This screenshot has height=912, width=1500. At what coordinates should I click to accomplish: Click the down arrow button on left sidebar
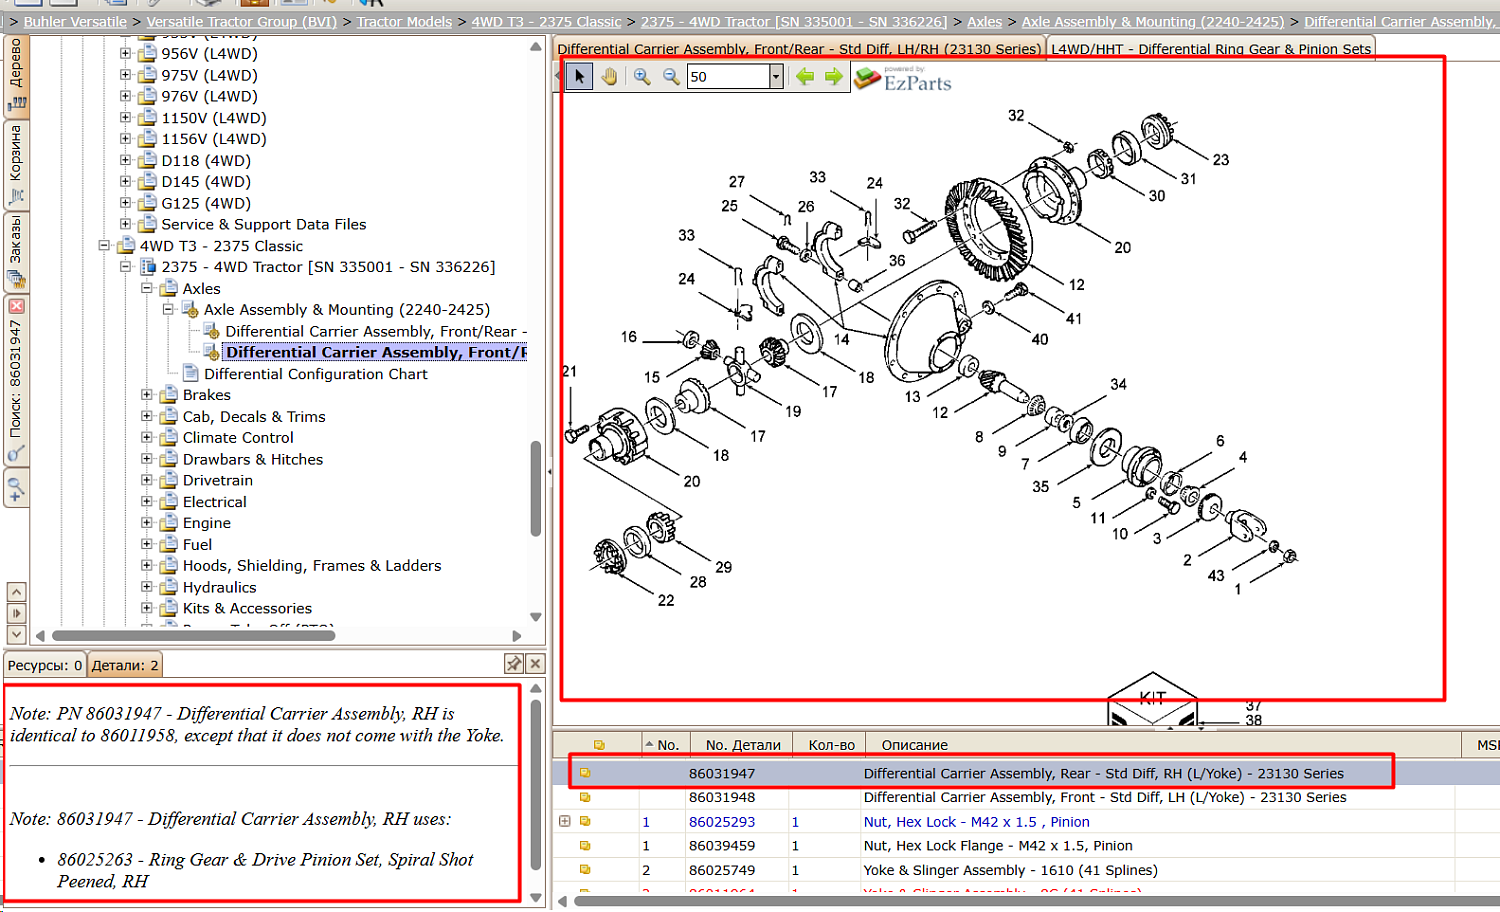pos(16,634)
